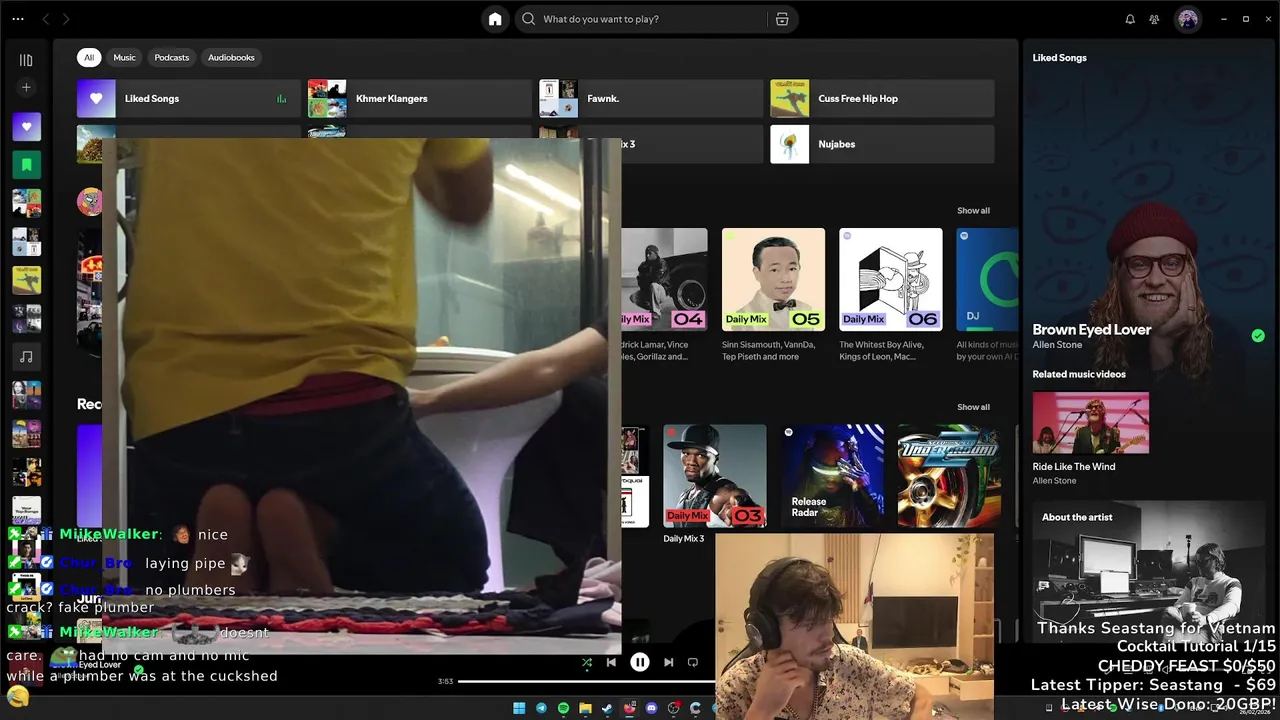1280x720 pixels.
Task: Open the Need for Speed Underground cover
Action: (949, 476)
